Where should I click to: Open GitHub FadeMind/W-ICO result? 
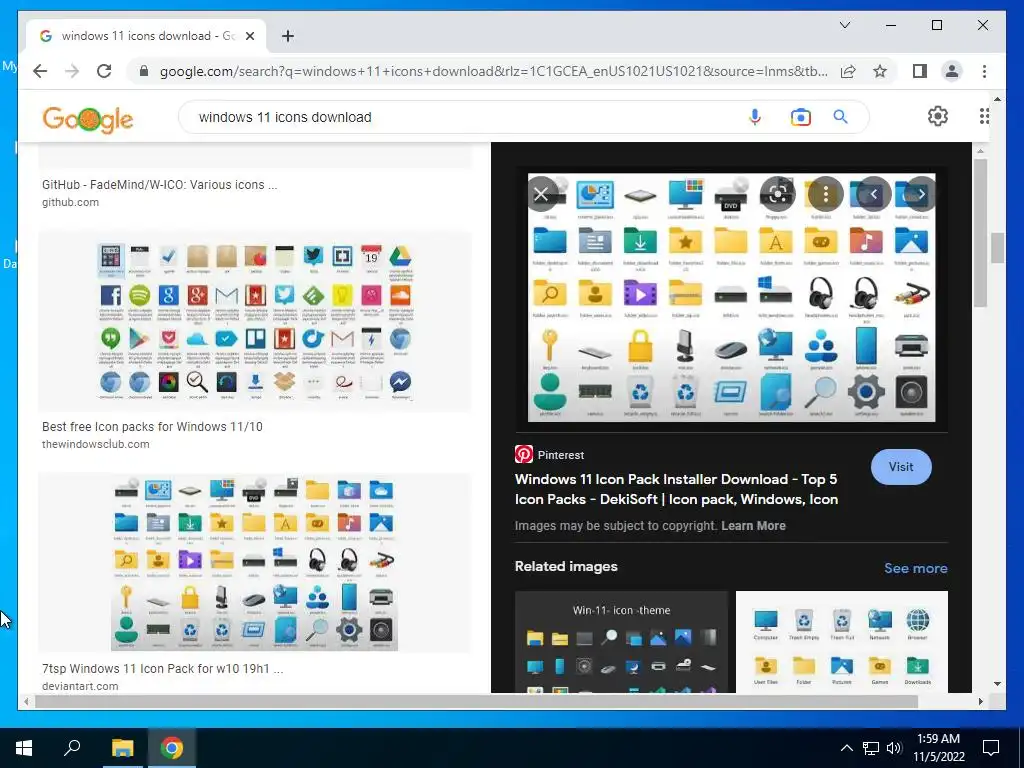coord(159,185)
